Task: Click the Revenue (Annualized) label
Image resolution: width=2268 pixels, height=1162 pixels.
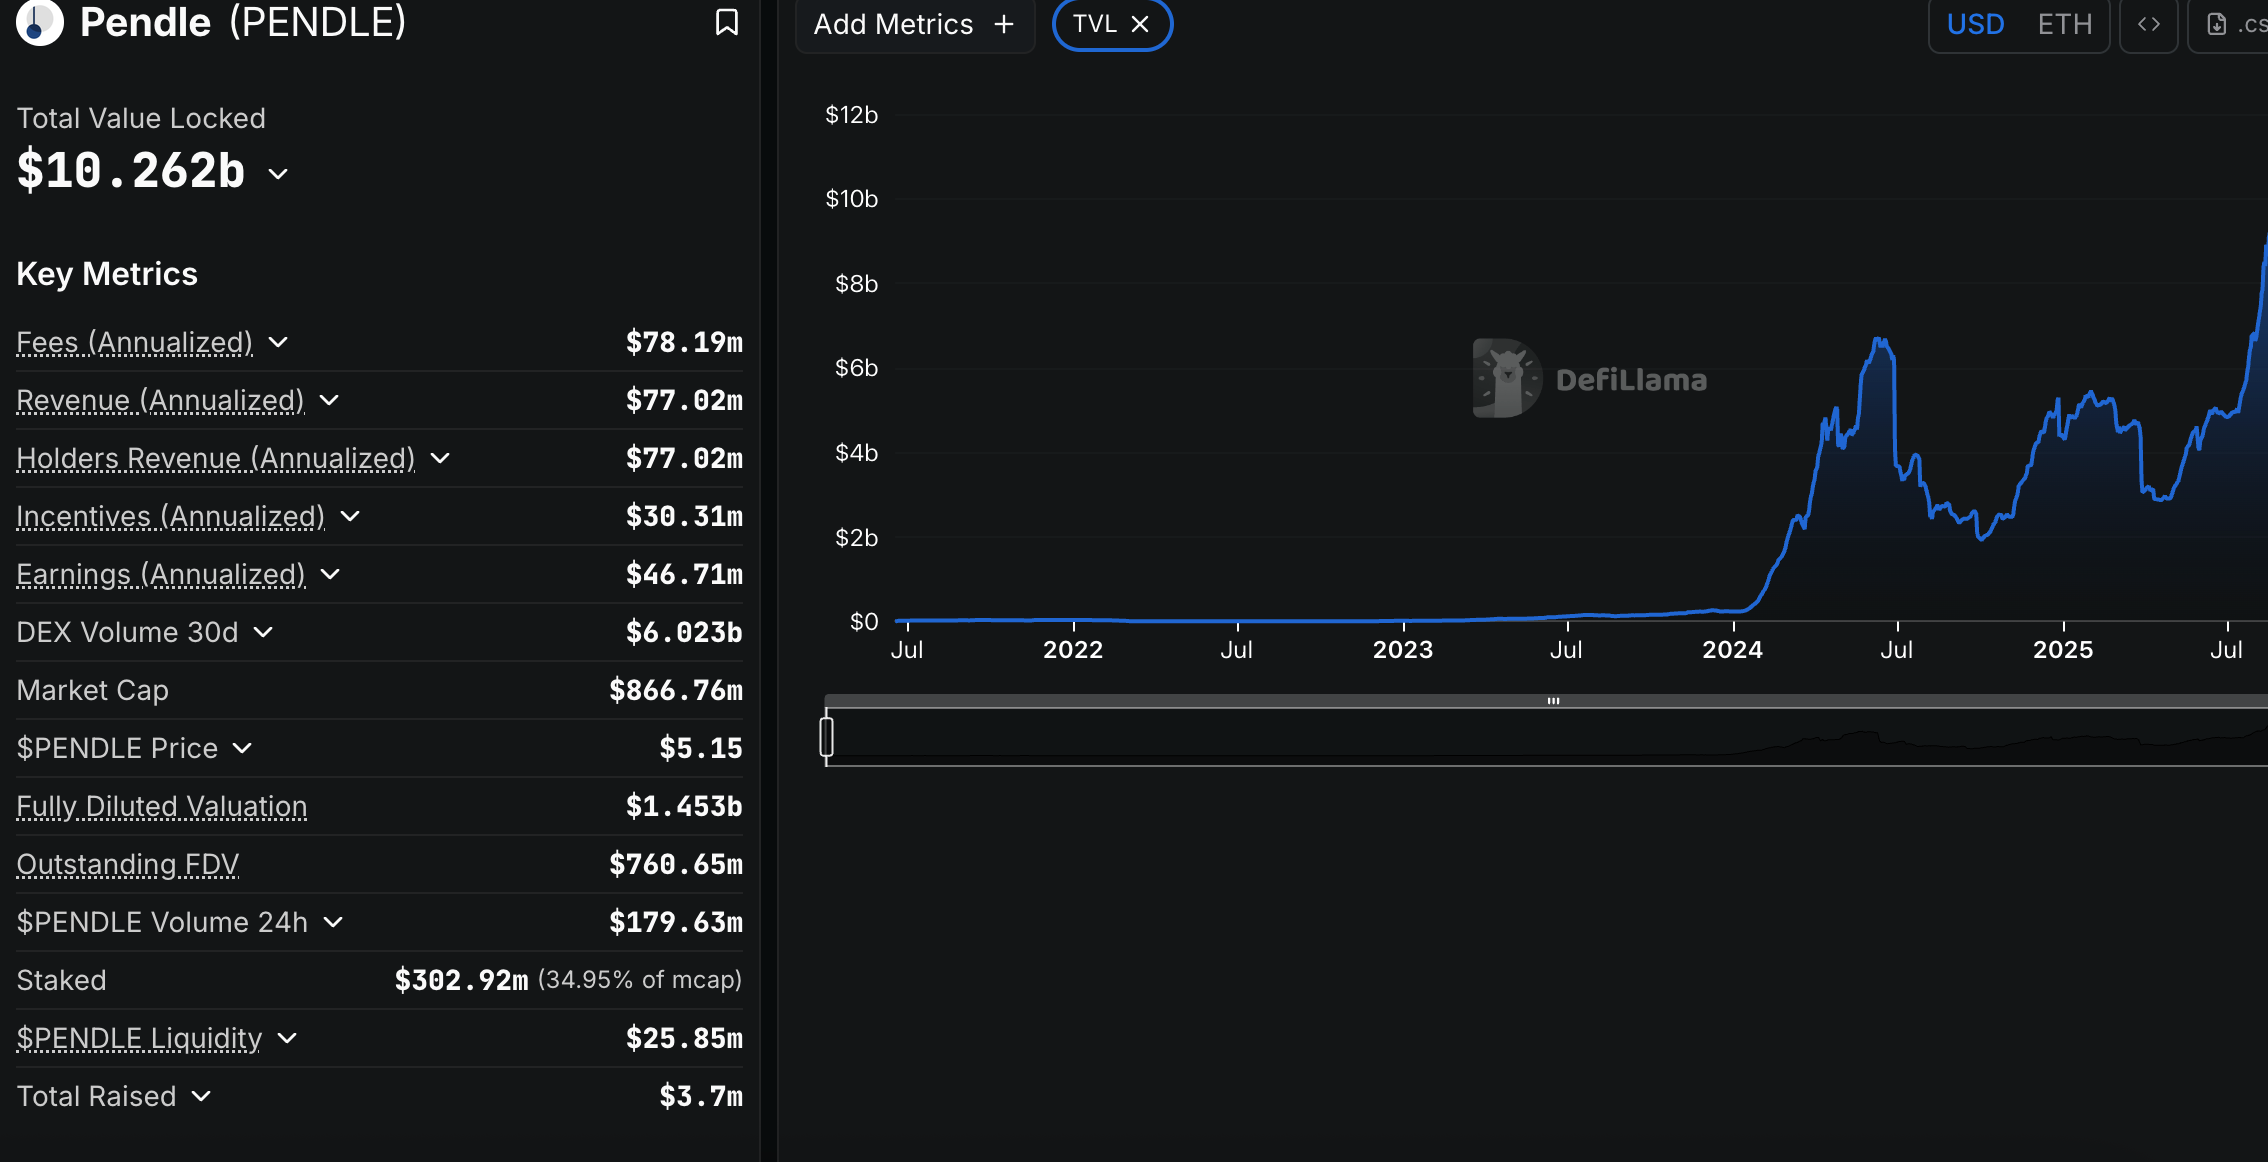Action: pos(160,401)
